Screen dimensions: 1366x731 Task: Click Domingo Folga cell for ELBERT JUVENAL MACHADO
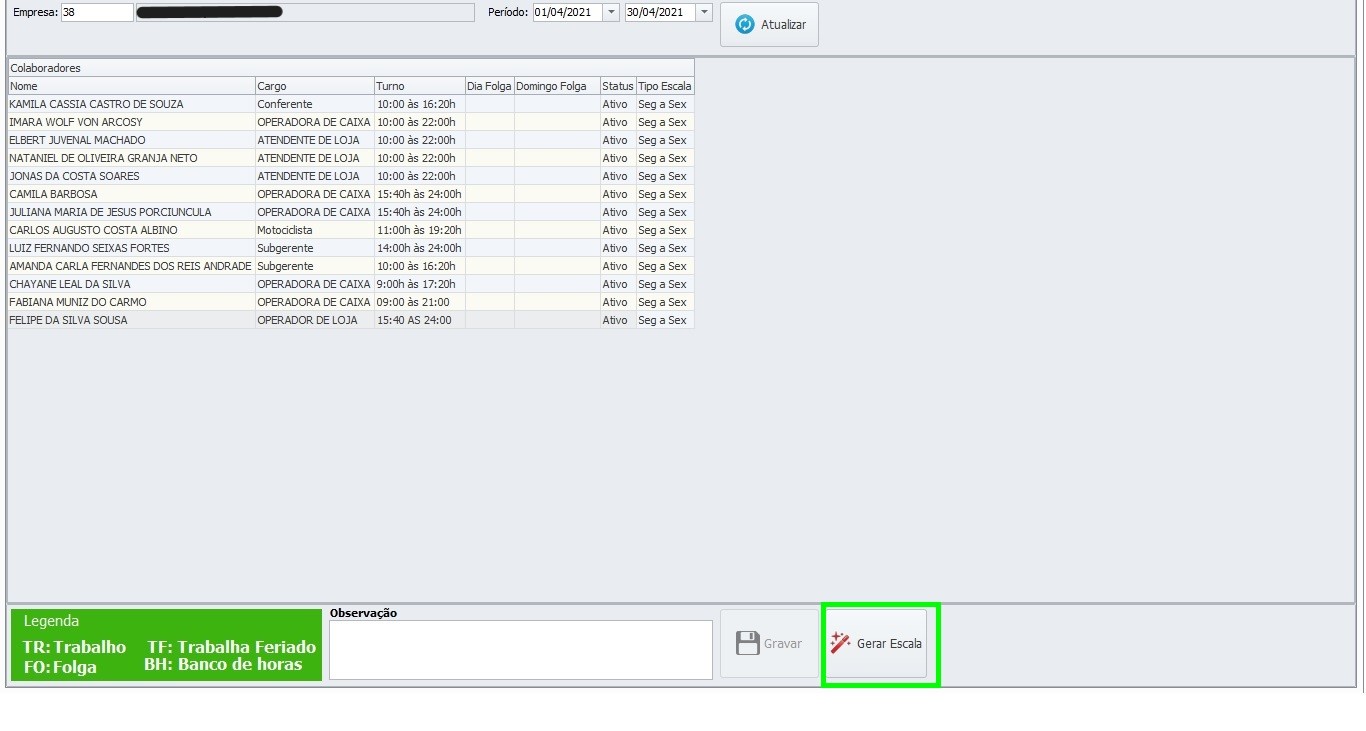tap(556, 140)
